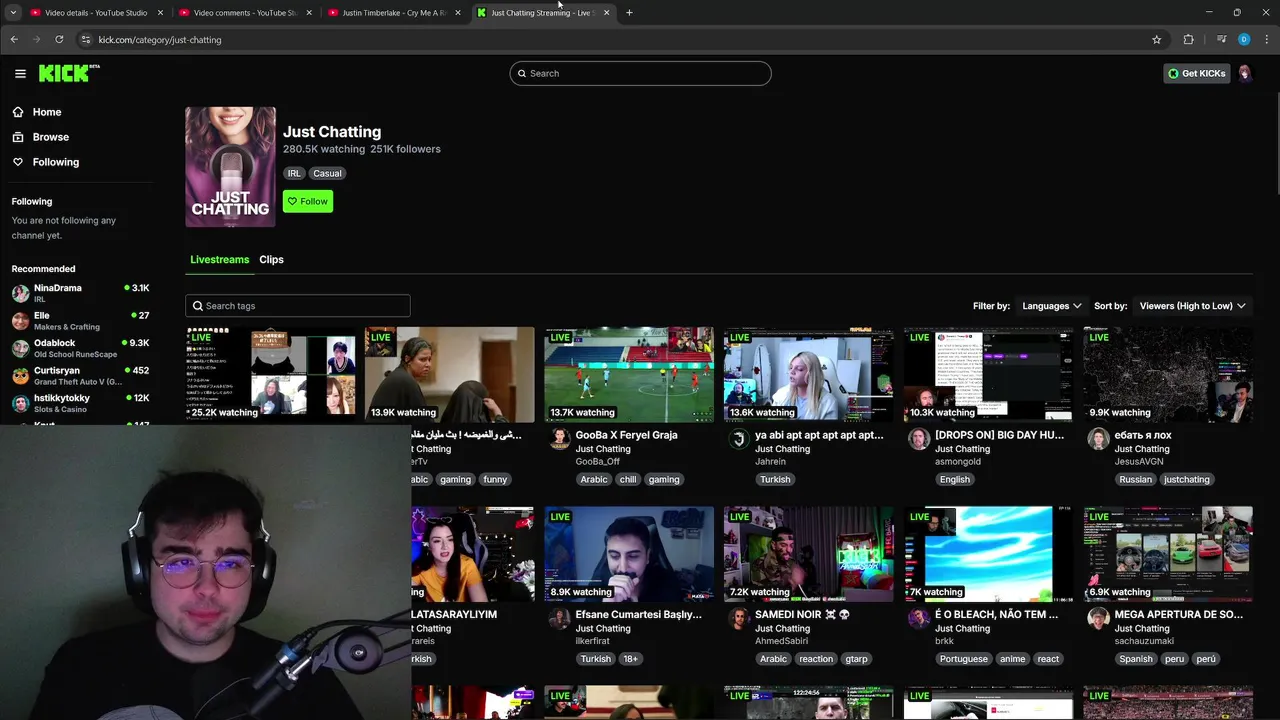The image size is (1280, 720).
Task: Click the justchatting tag under JesusAVGN
Action: click(x=1187, y=479)
